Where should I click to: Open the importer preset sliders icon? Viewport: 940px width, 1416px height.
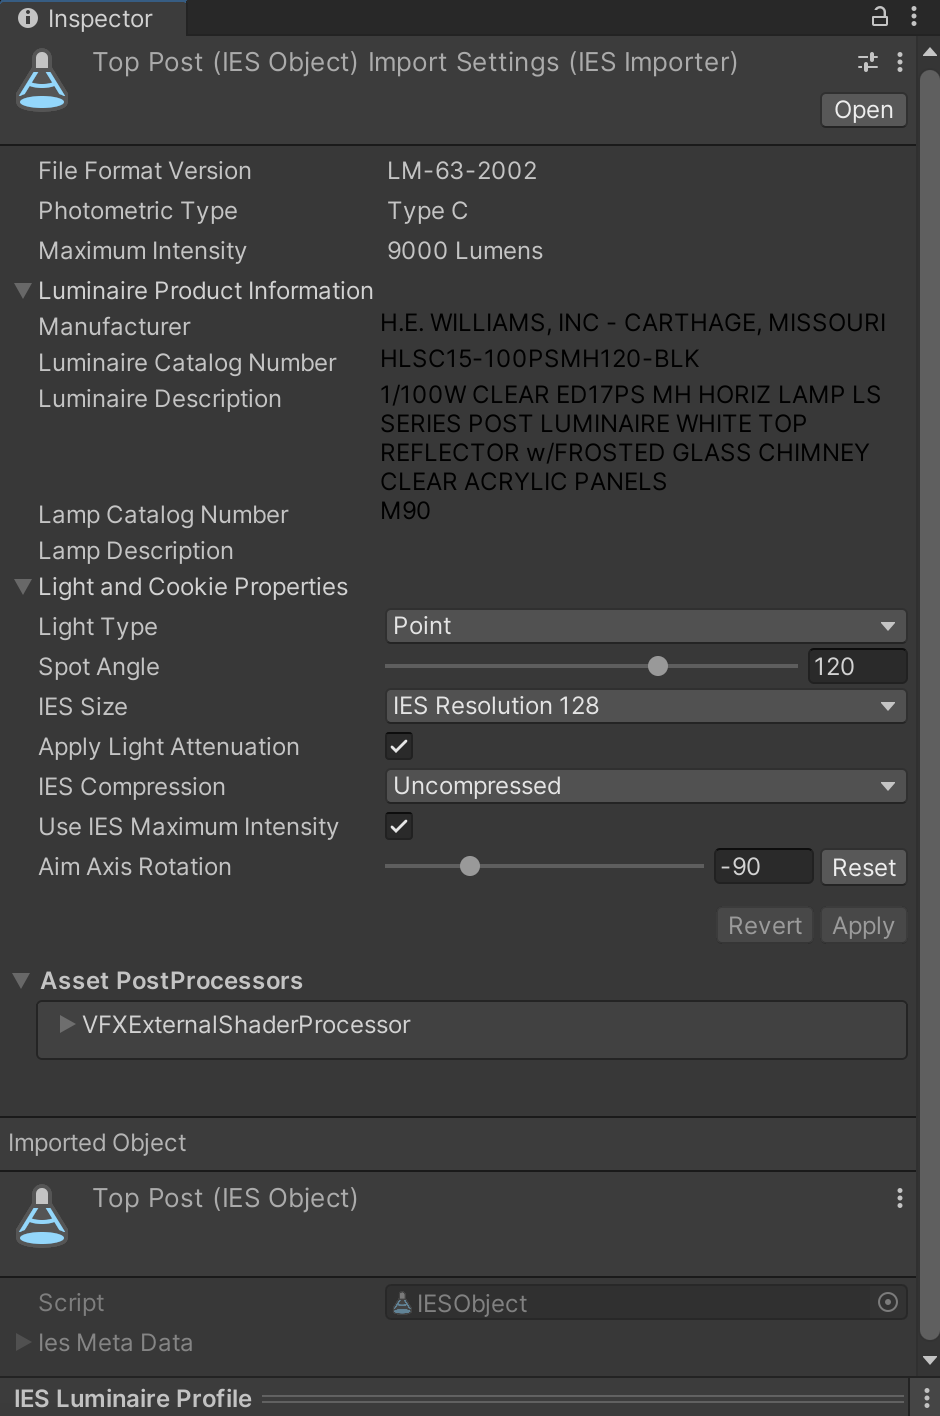pyautogui.click(x=868, y=62)
